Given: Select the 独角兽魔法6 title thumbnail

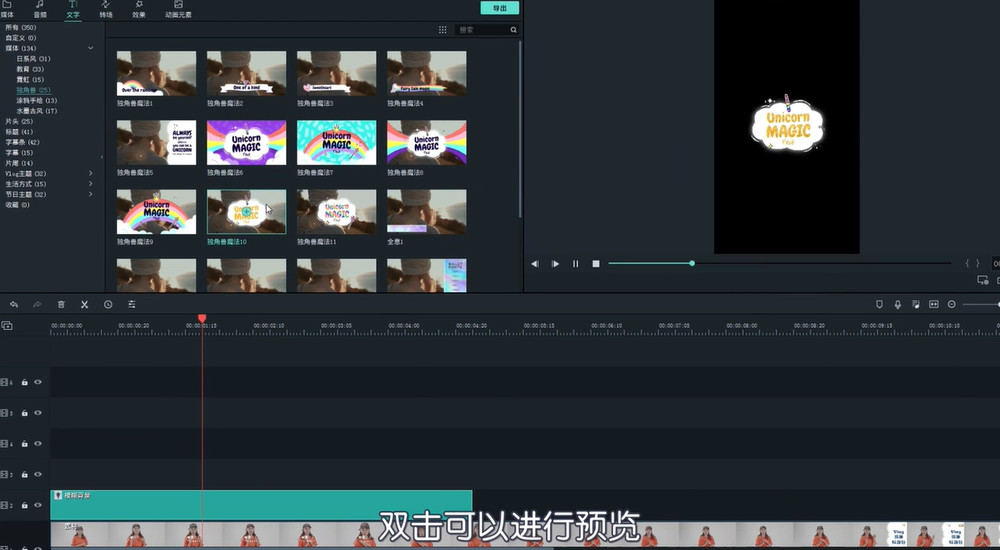Looking at the screenshot, I should (246, 142).
